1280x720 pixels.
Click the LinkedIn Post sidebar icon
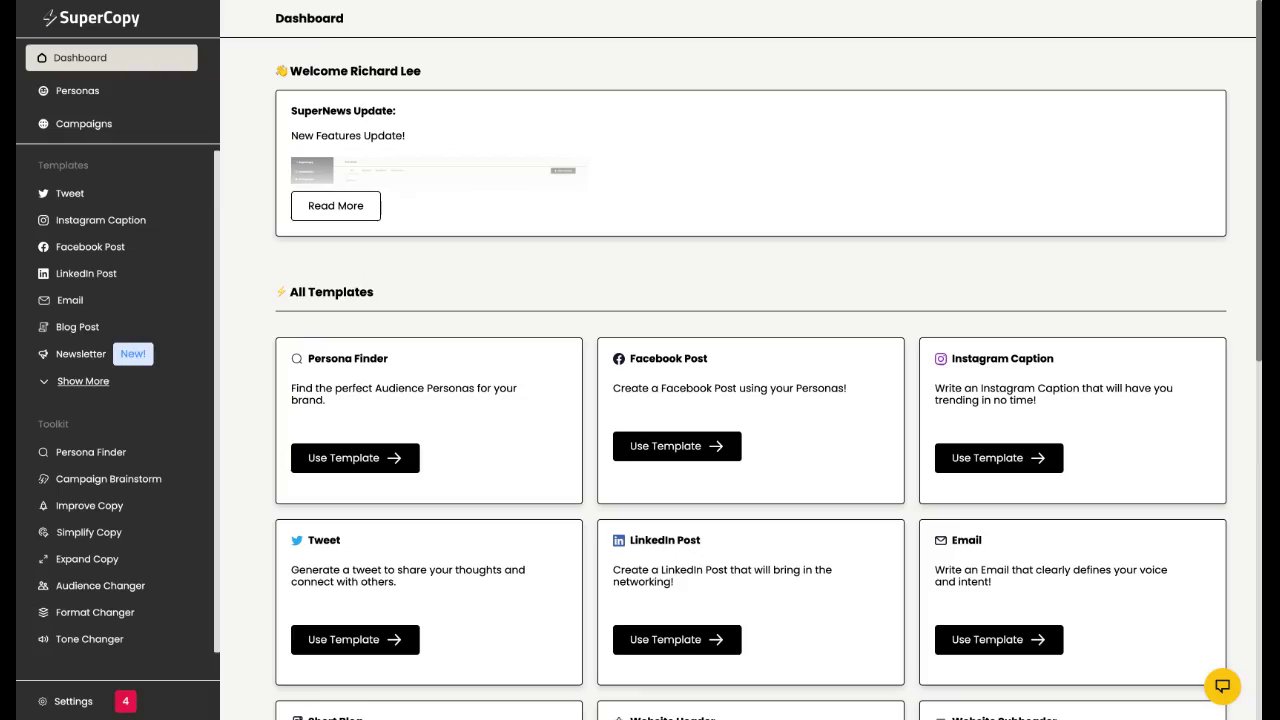click(43, 274)
